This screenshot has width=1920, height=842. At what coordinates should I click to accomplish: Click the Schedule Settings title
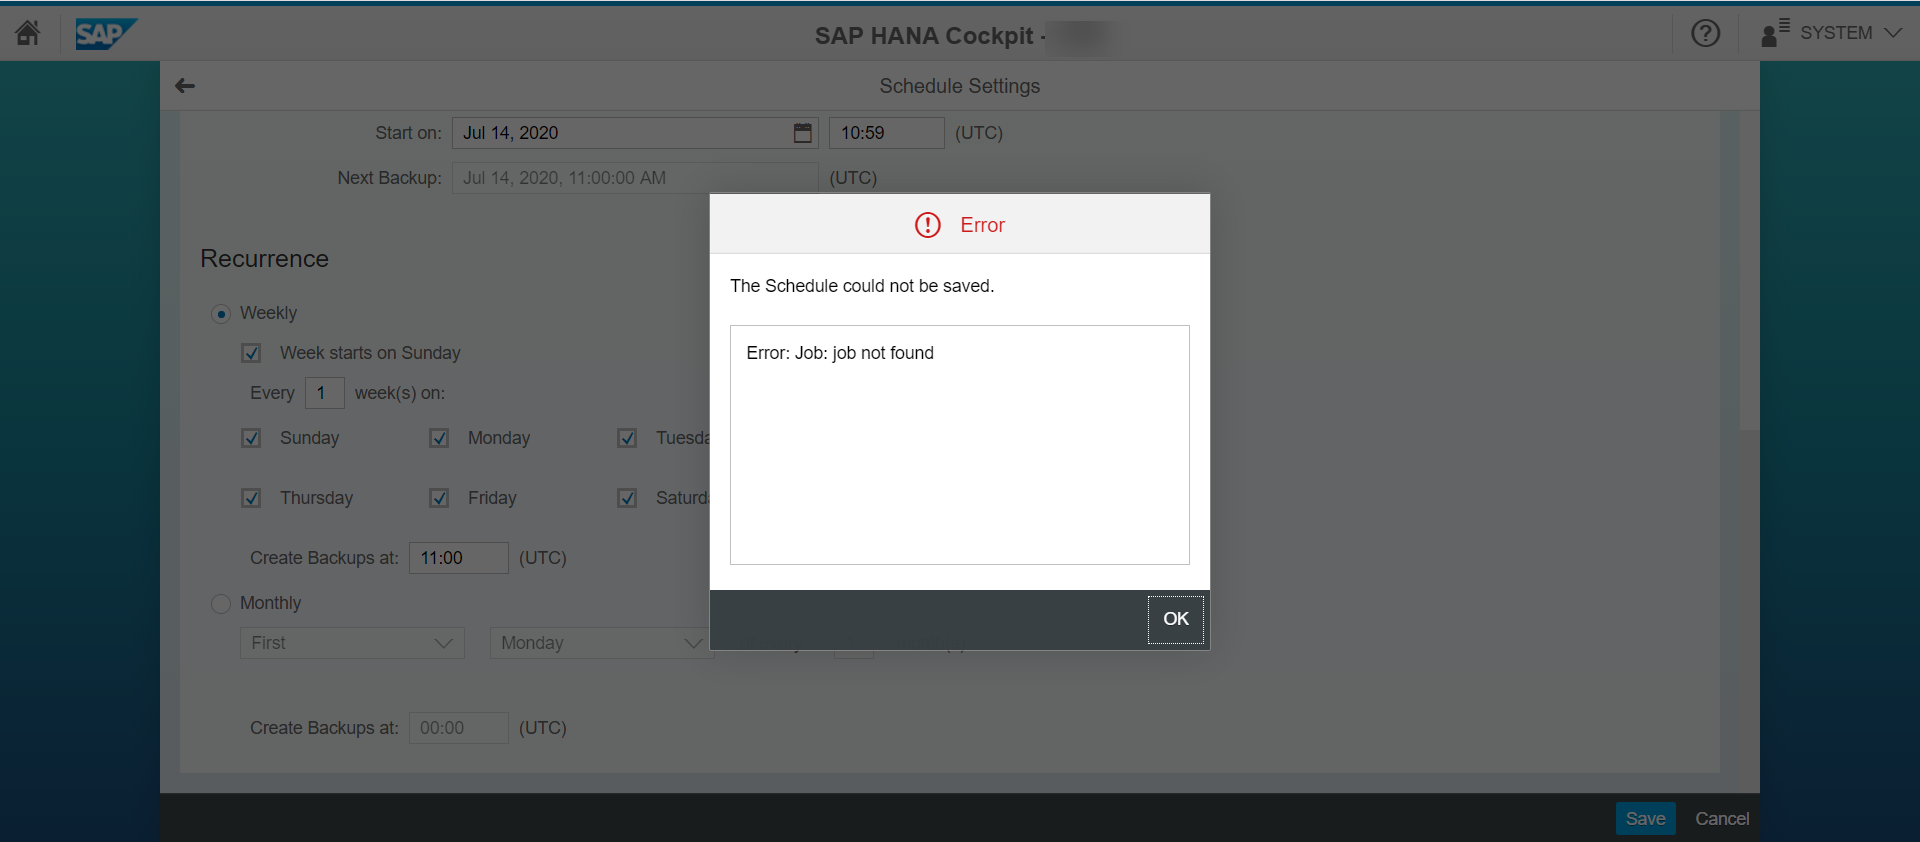(x=960, y=86)
